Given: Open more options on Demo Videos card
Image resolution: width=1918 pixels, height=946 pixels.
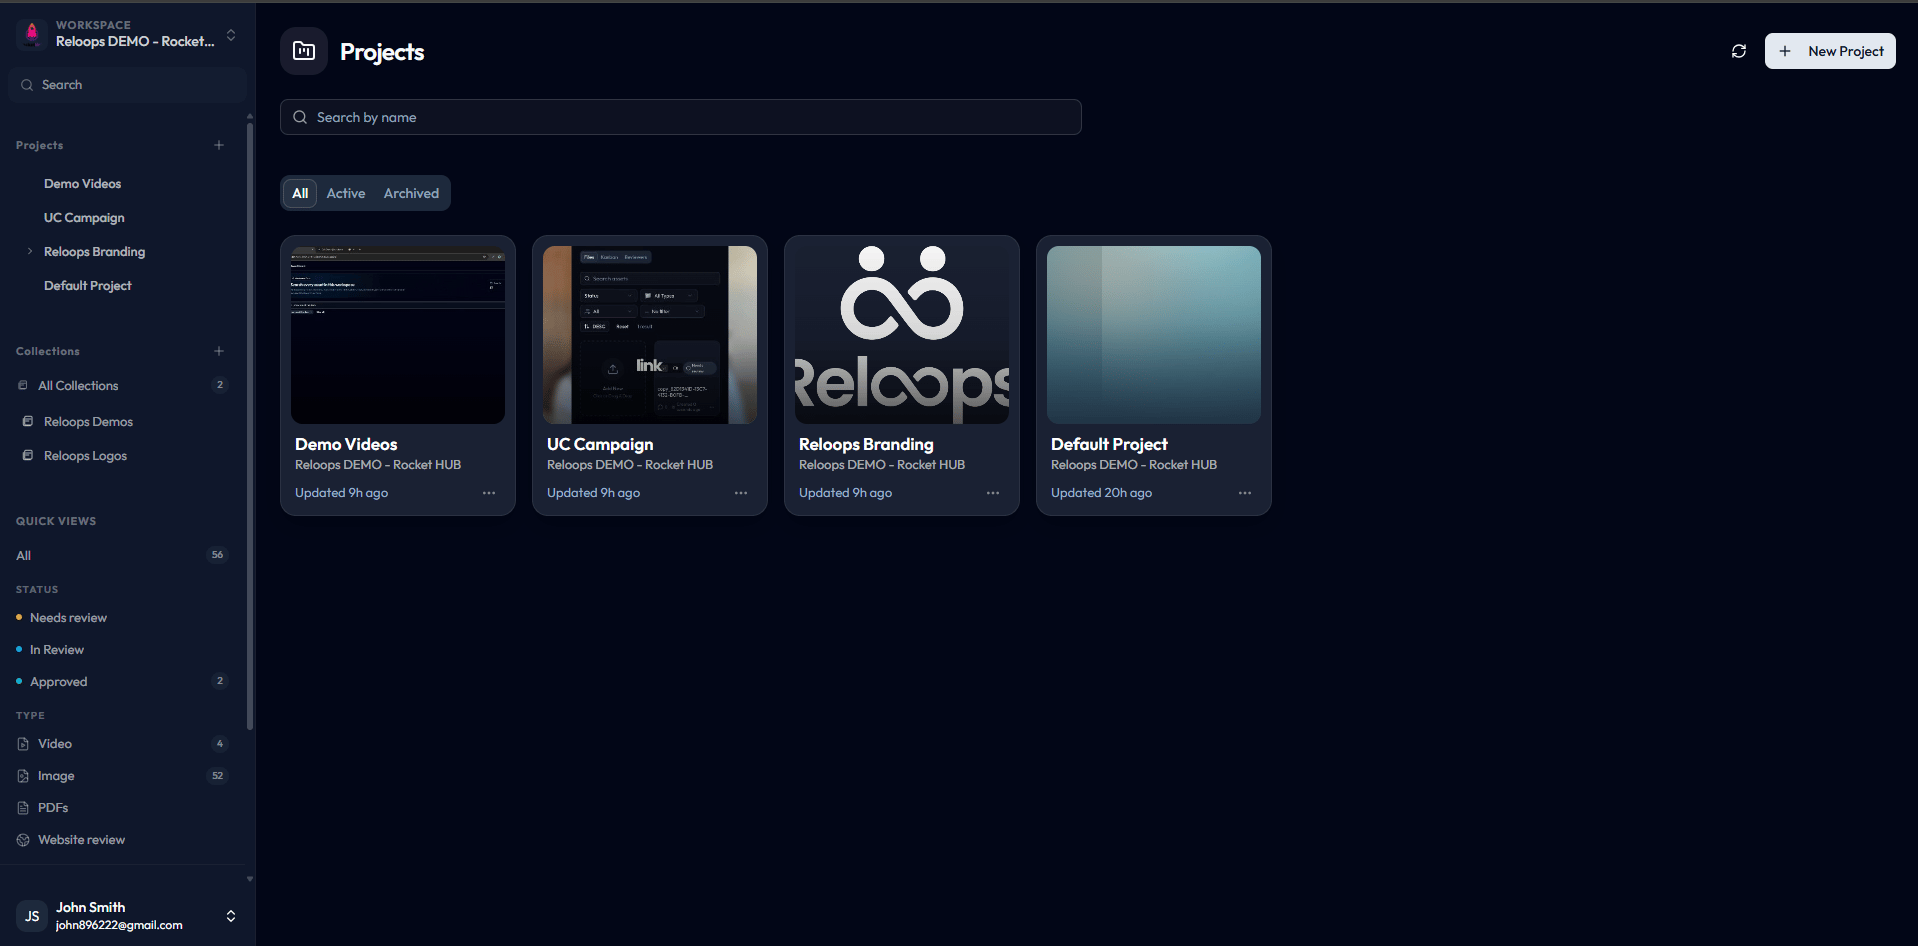Looking at the screenshot, I should 489,493.
